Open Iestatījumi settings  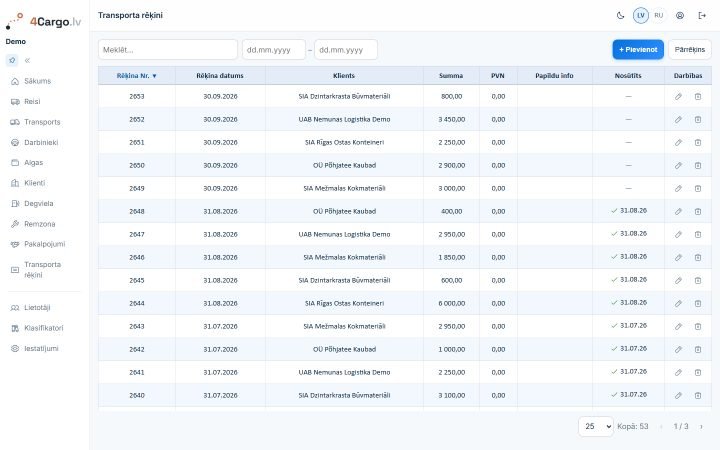(x=44, y=349)
